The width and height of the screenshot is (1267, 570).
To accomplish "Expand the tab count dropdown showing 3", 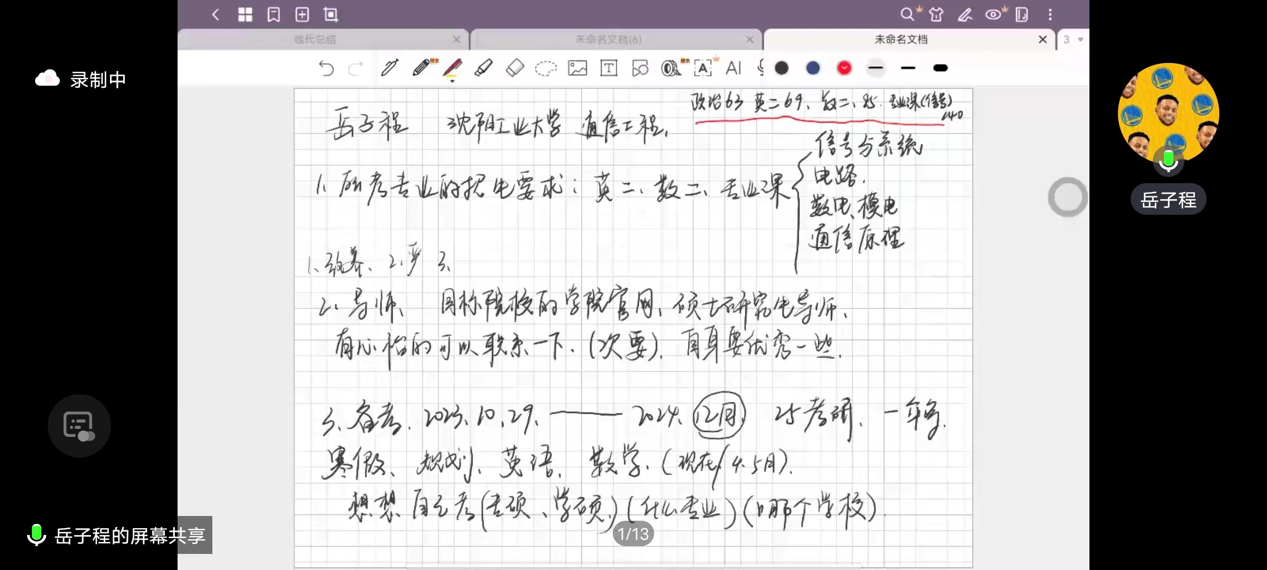I will [1073, 40].
